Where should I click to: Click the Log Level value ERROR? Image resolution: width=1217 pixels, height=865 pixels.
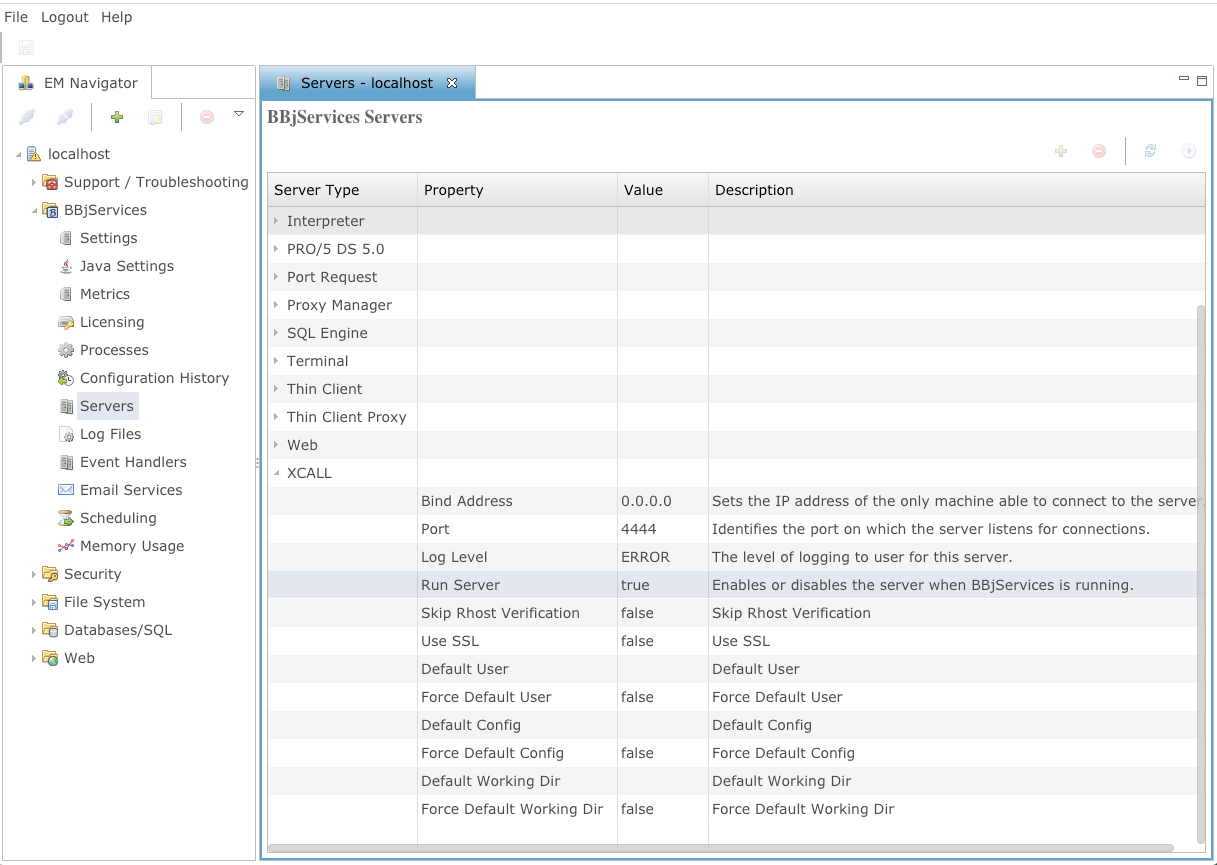pos(645,557)
